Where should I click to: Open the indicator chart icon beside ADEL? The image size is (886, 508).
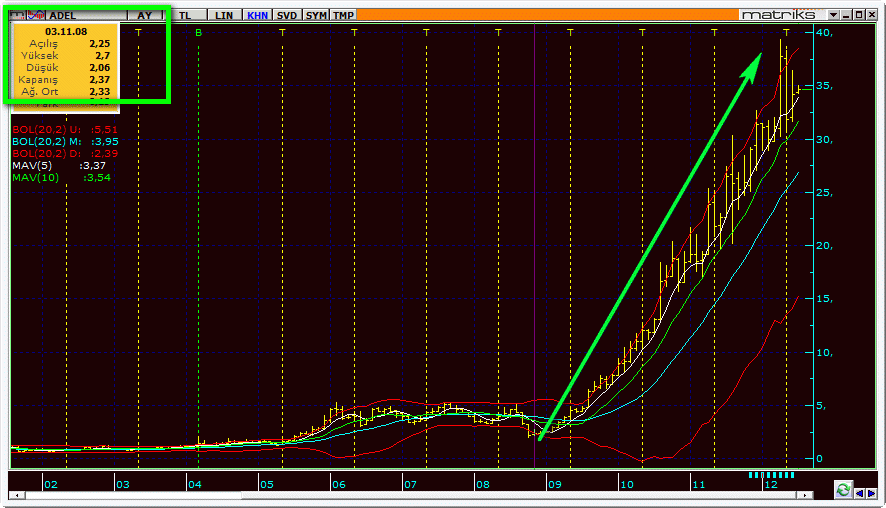pyautogui.click(x=36, y=15)
